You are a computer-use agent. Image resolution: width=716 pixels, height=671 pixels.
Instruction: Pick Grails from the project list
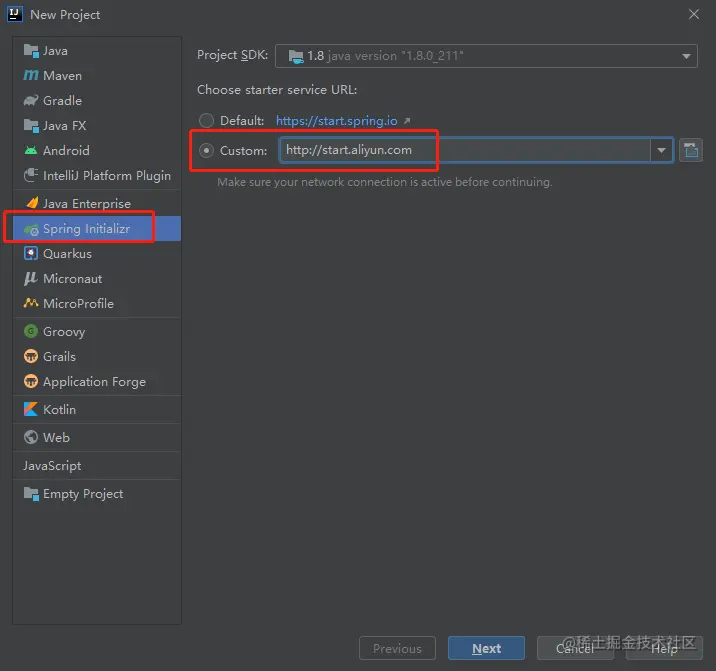[97, 356]
